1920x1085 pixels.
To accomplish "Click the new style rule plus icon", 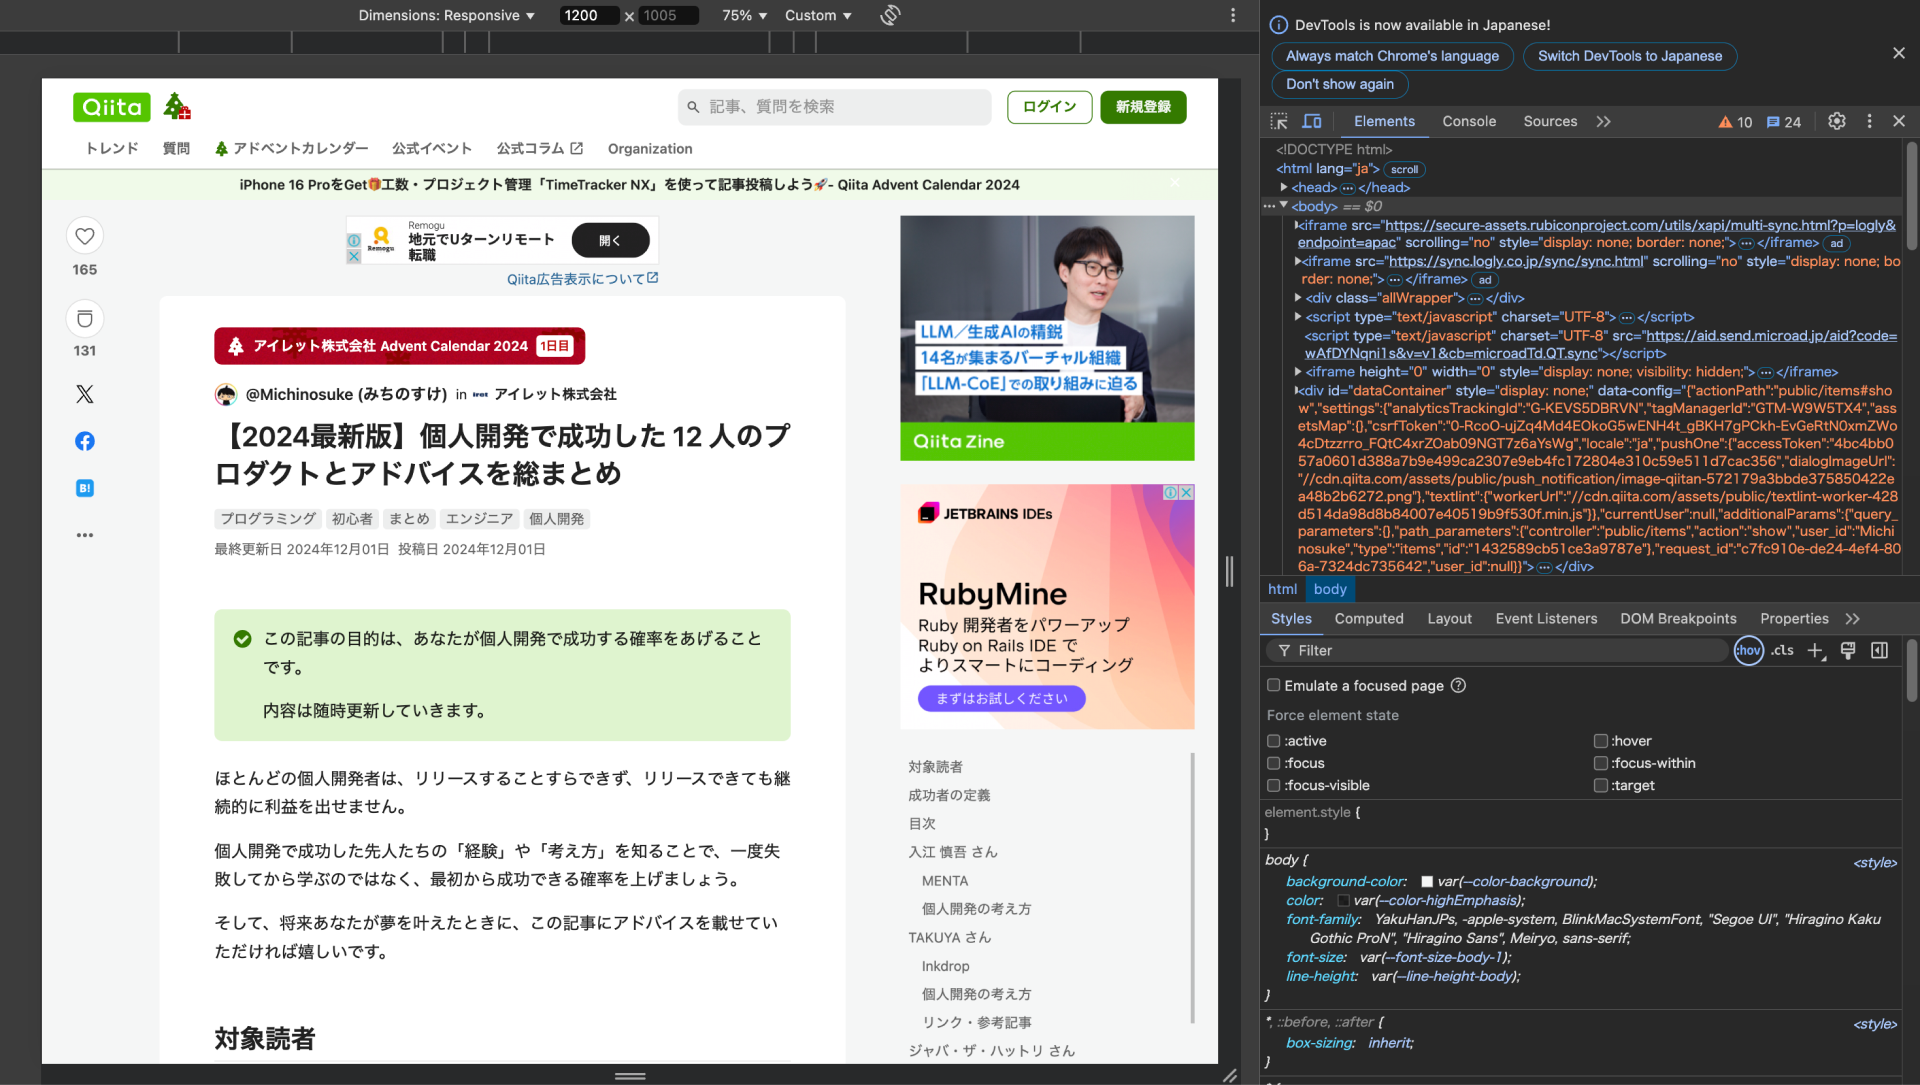I will point(1816,650).
